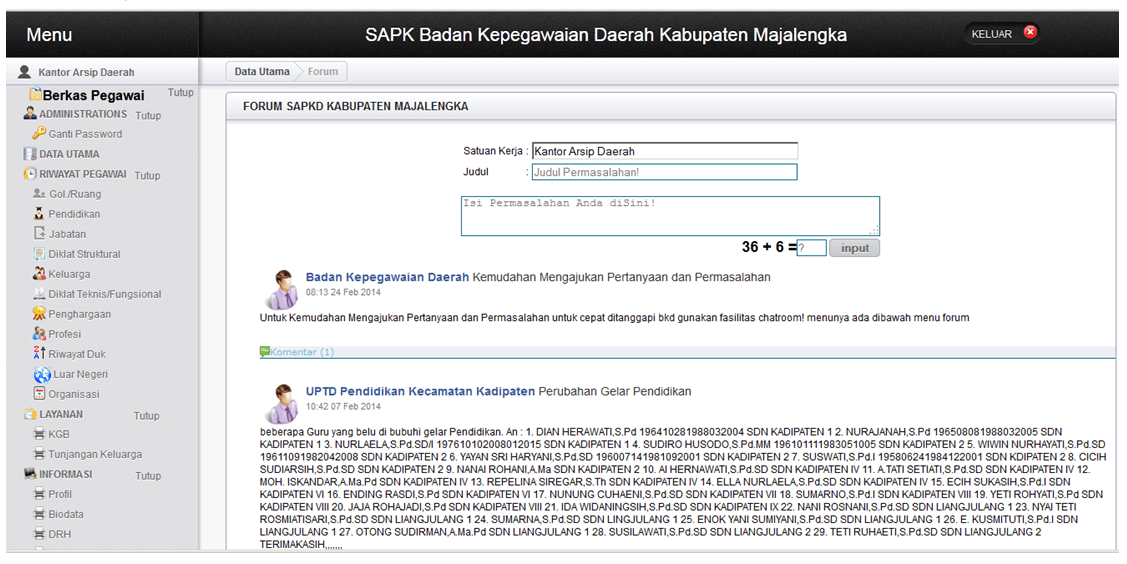Click the KELUAR logout button
This screenshot has width=1127, height=564.
pyautogui.click(x=1002, y=34)
